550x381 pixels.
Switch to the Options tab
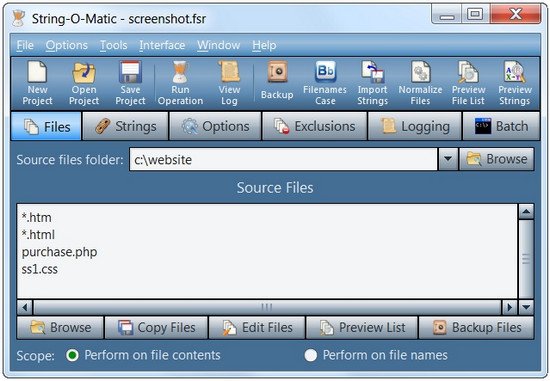click(x=215, y=126)
